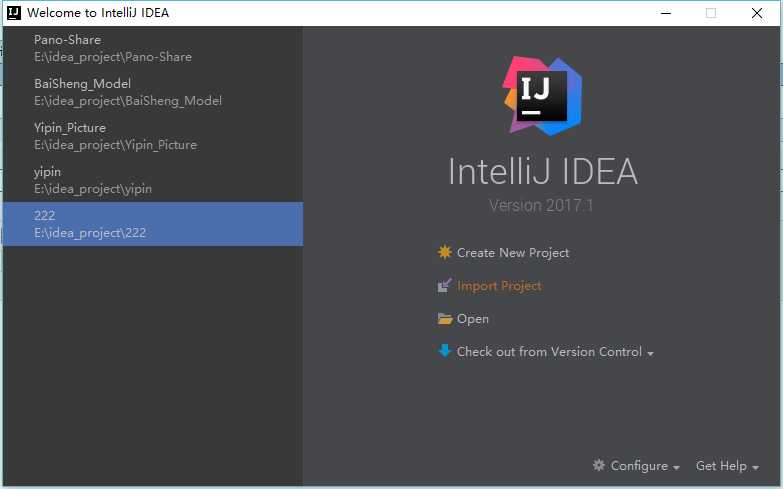The height and width of the screenshot is (489, 783).
Task: Click path E:\idea_project\yipin
Action: pyautogui.click(x=93, y=189)
